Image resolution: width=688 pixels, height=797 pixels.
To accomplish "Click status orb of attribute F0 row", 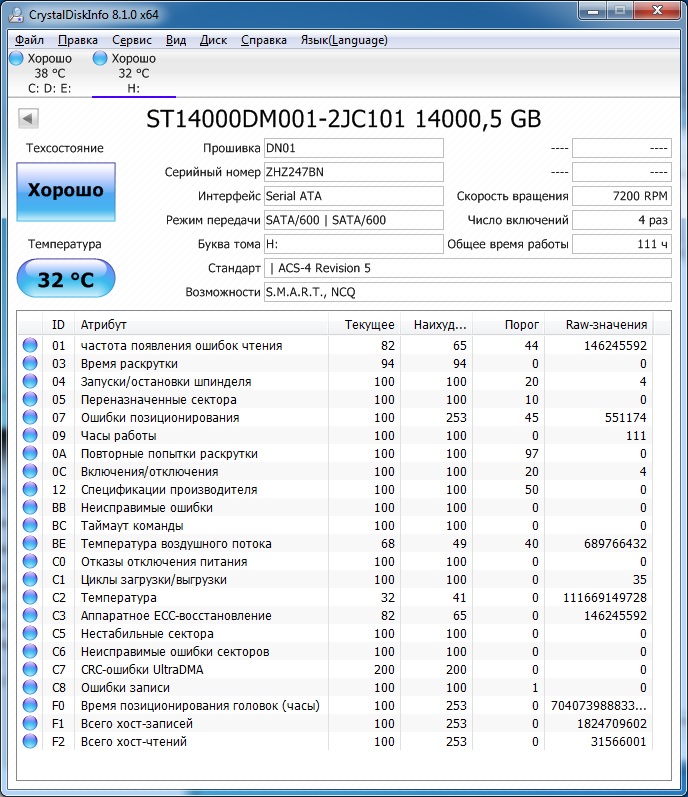I will coord(30,706).
